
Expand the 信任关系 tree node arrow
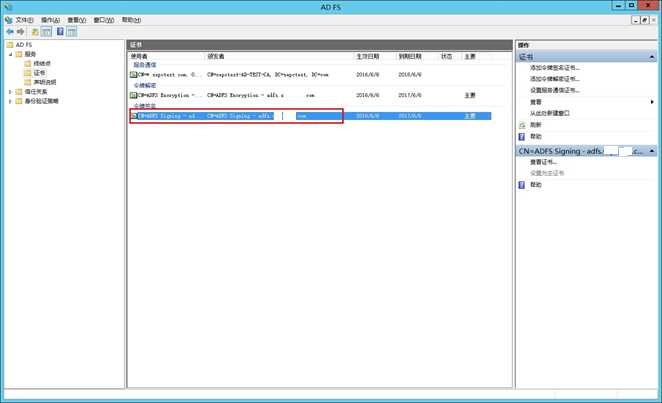[x=10, y=92]
